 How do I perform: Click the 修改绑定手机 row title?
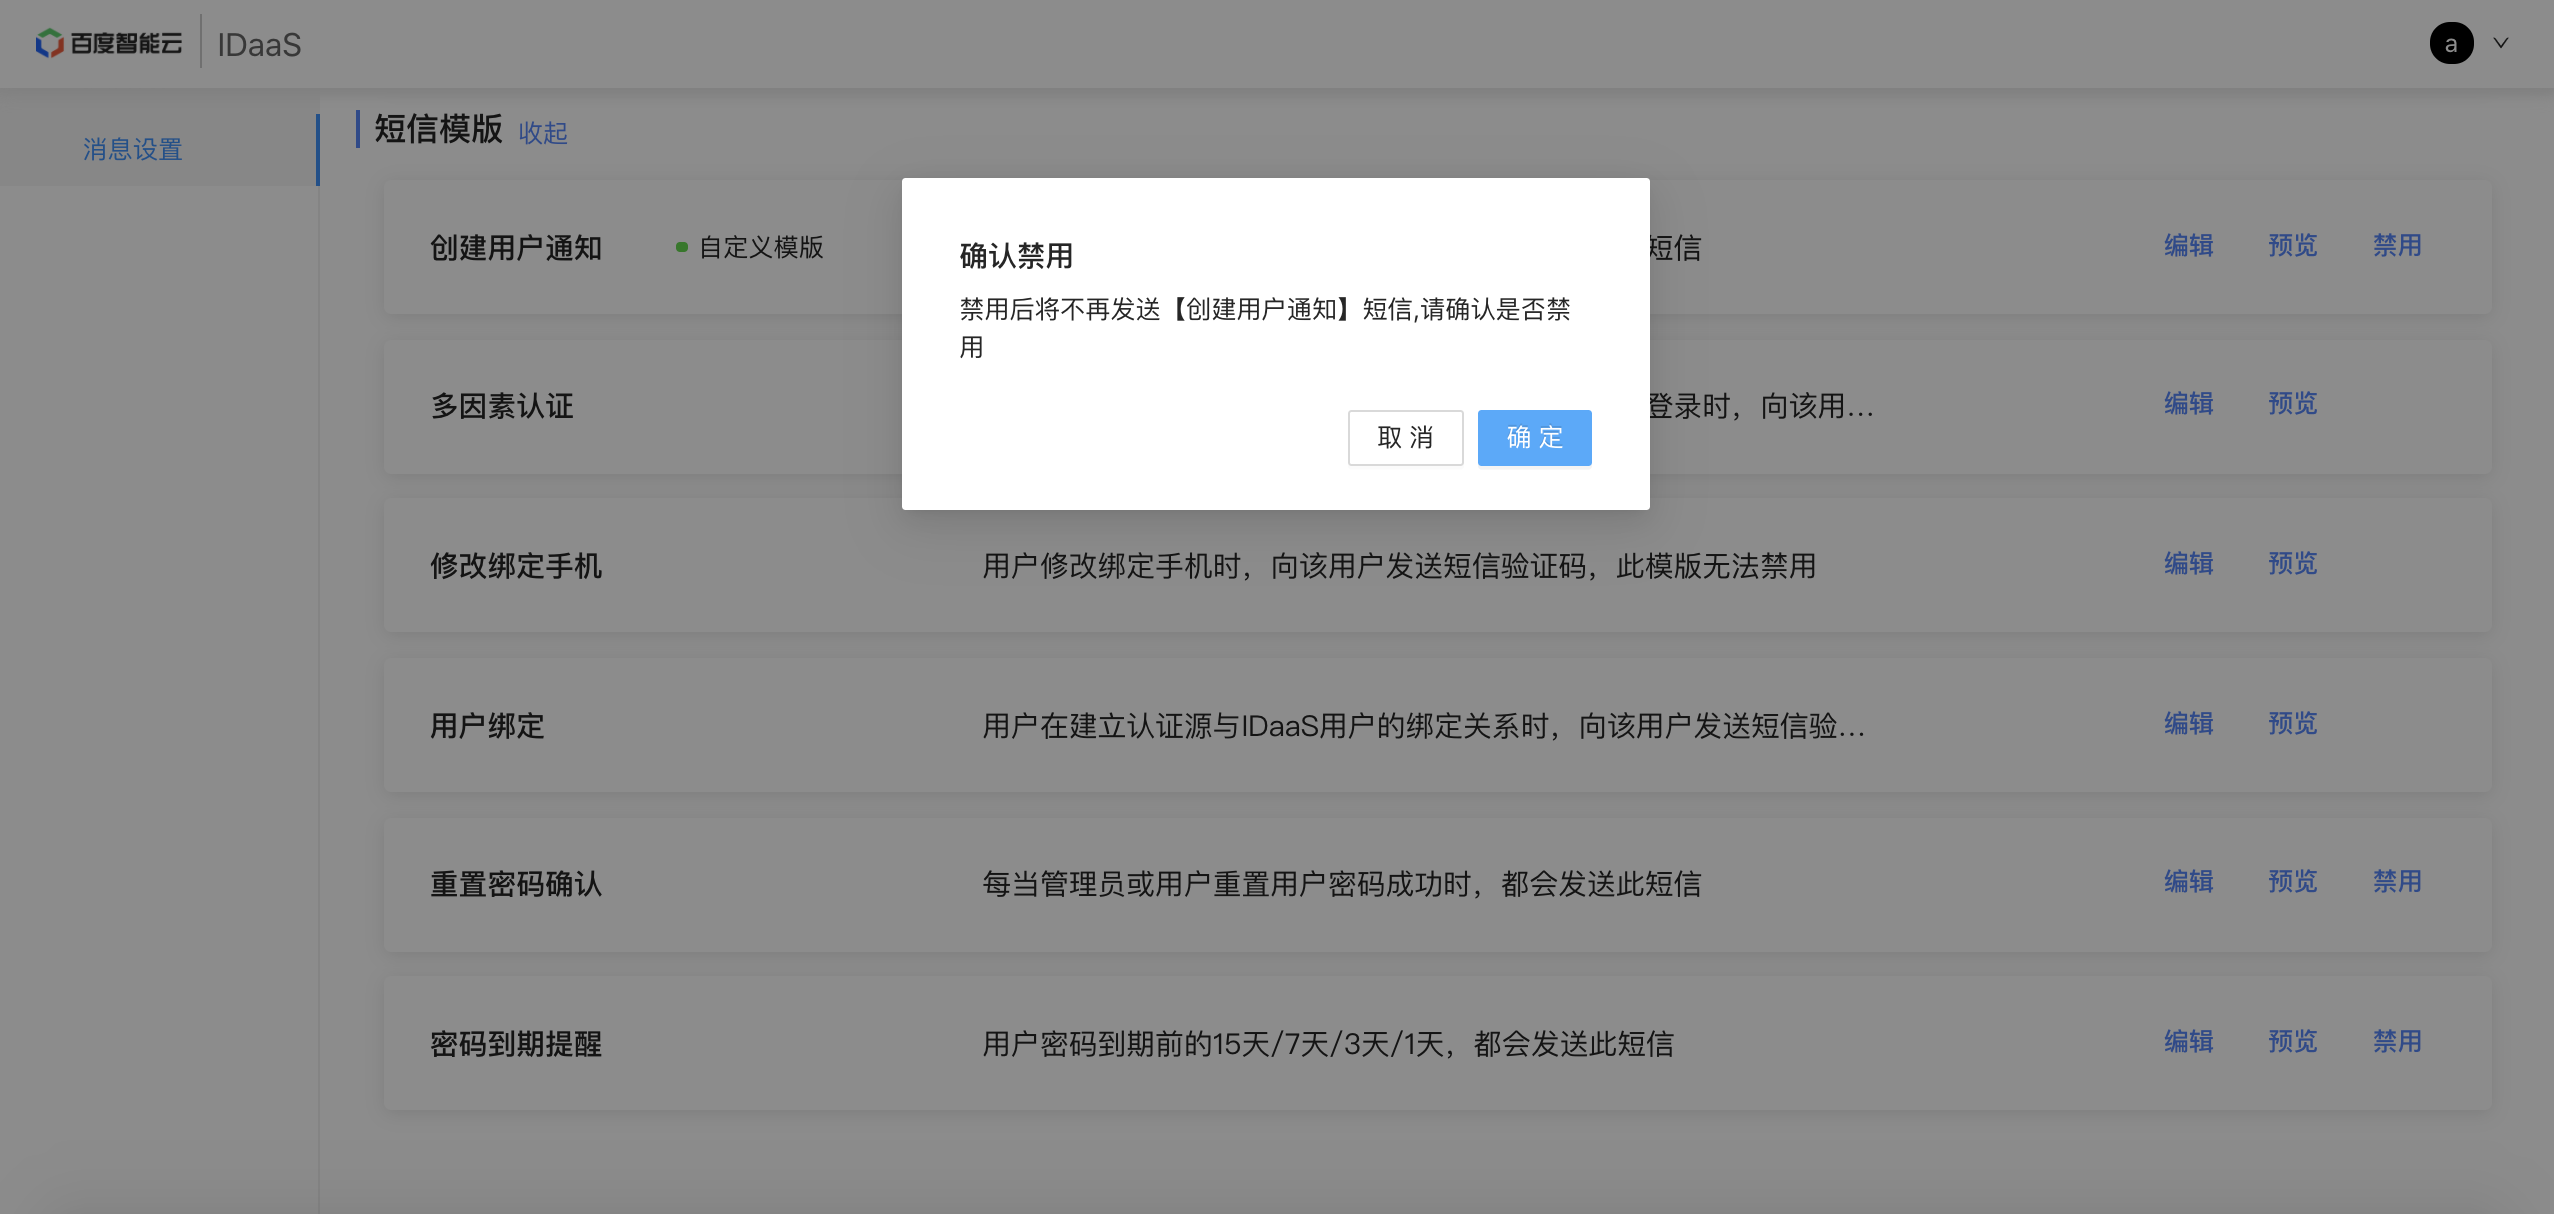point(516,565)
